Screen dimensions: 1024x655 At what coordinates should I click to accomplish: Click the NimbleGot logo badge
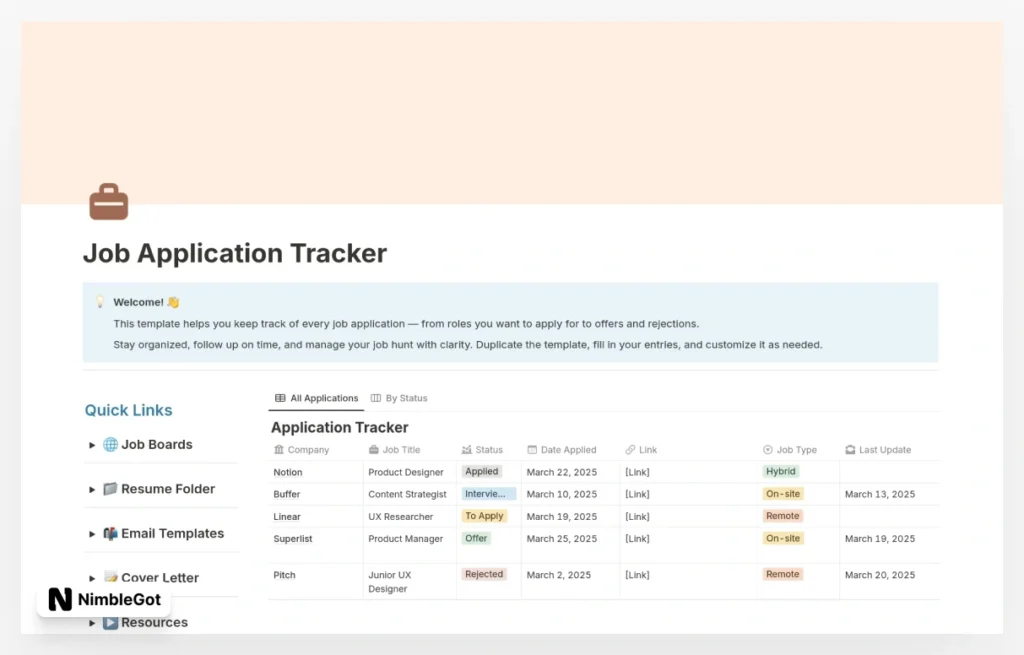point(104,599)
